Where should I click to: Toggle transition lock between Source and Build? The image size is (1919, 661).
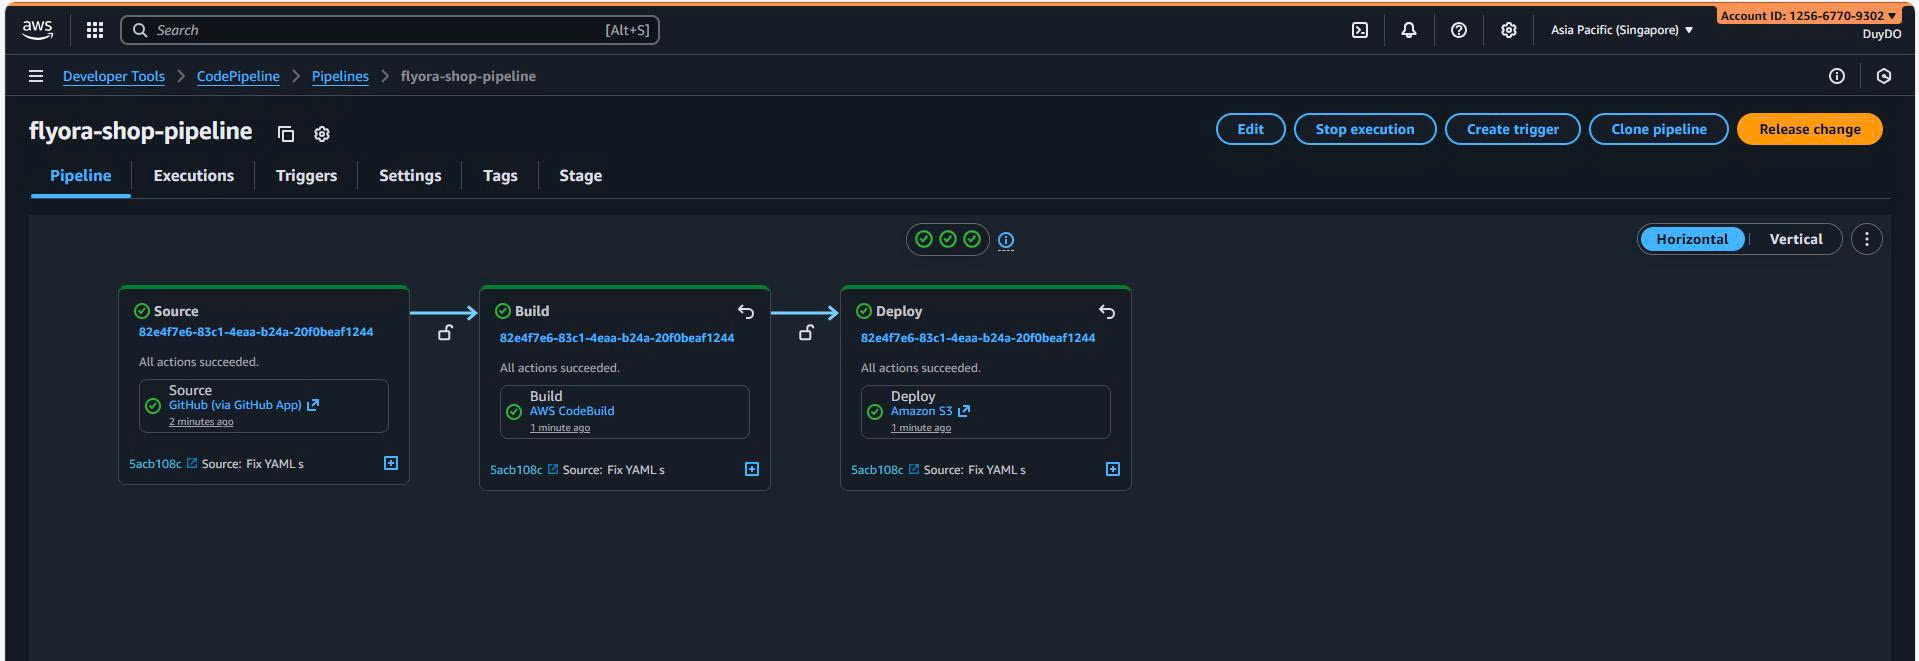coord(445,333)
